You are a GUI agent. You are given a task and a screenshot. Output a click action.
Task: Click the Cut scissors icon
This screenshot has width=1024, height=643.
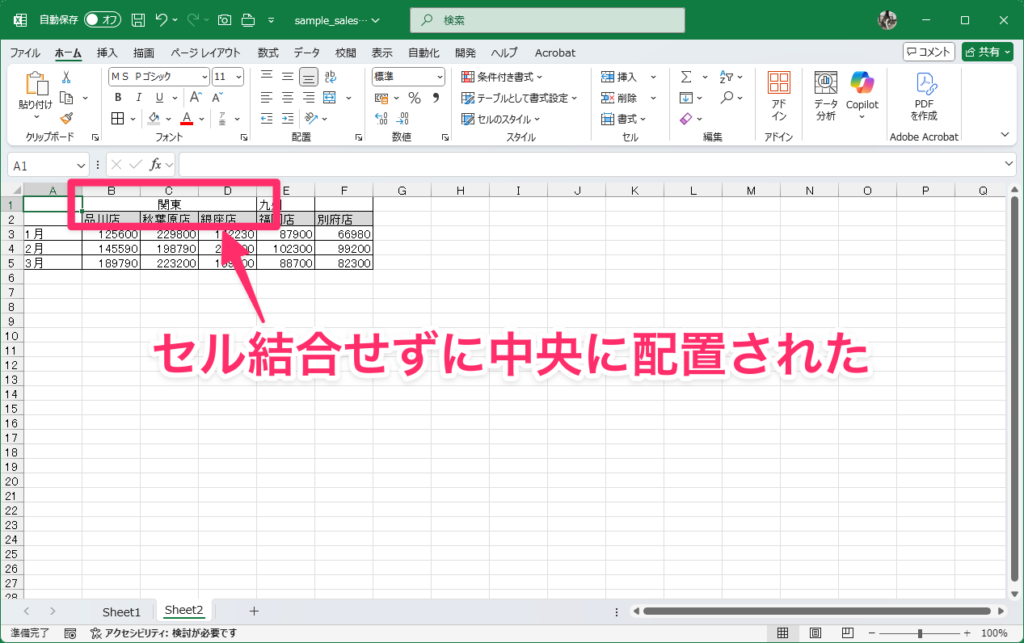point(66,77)
